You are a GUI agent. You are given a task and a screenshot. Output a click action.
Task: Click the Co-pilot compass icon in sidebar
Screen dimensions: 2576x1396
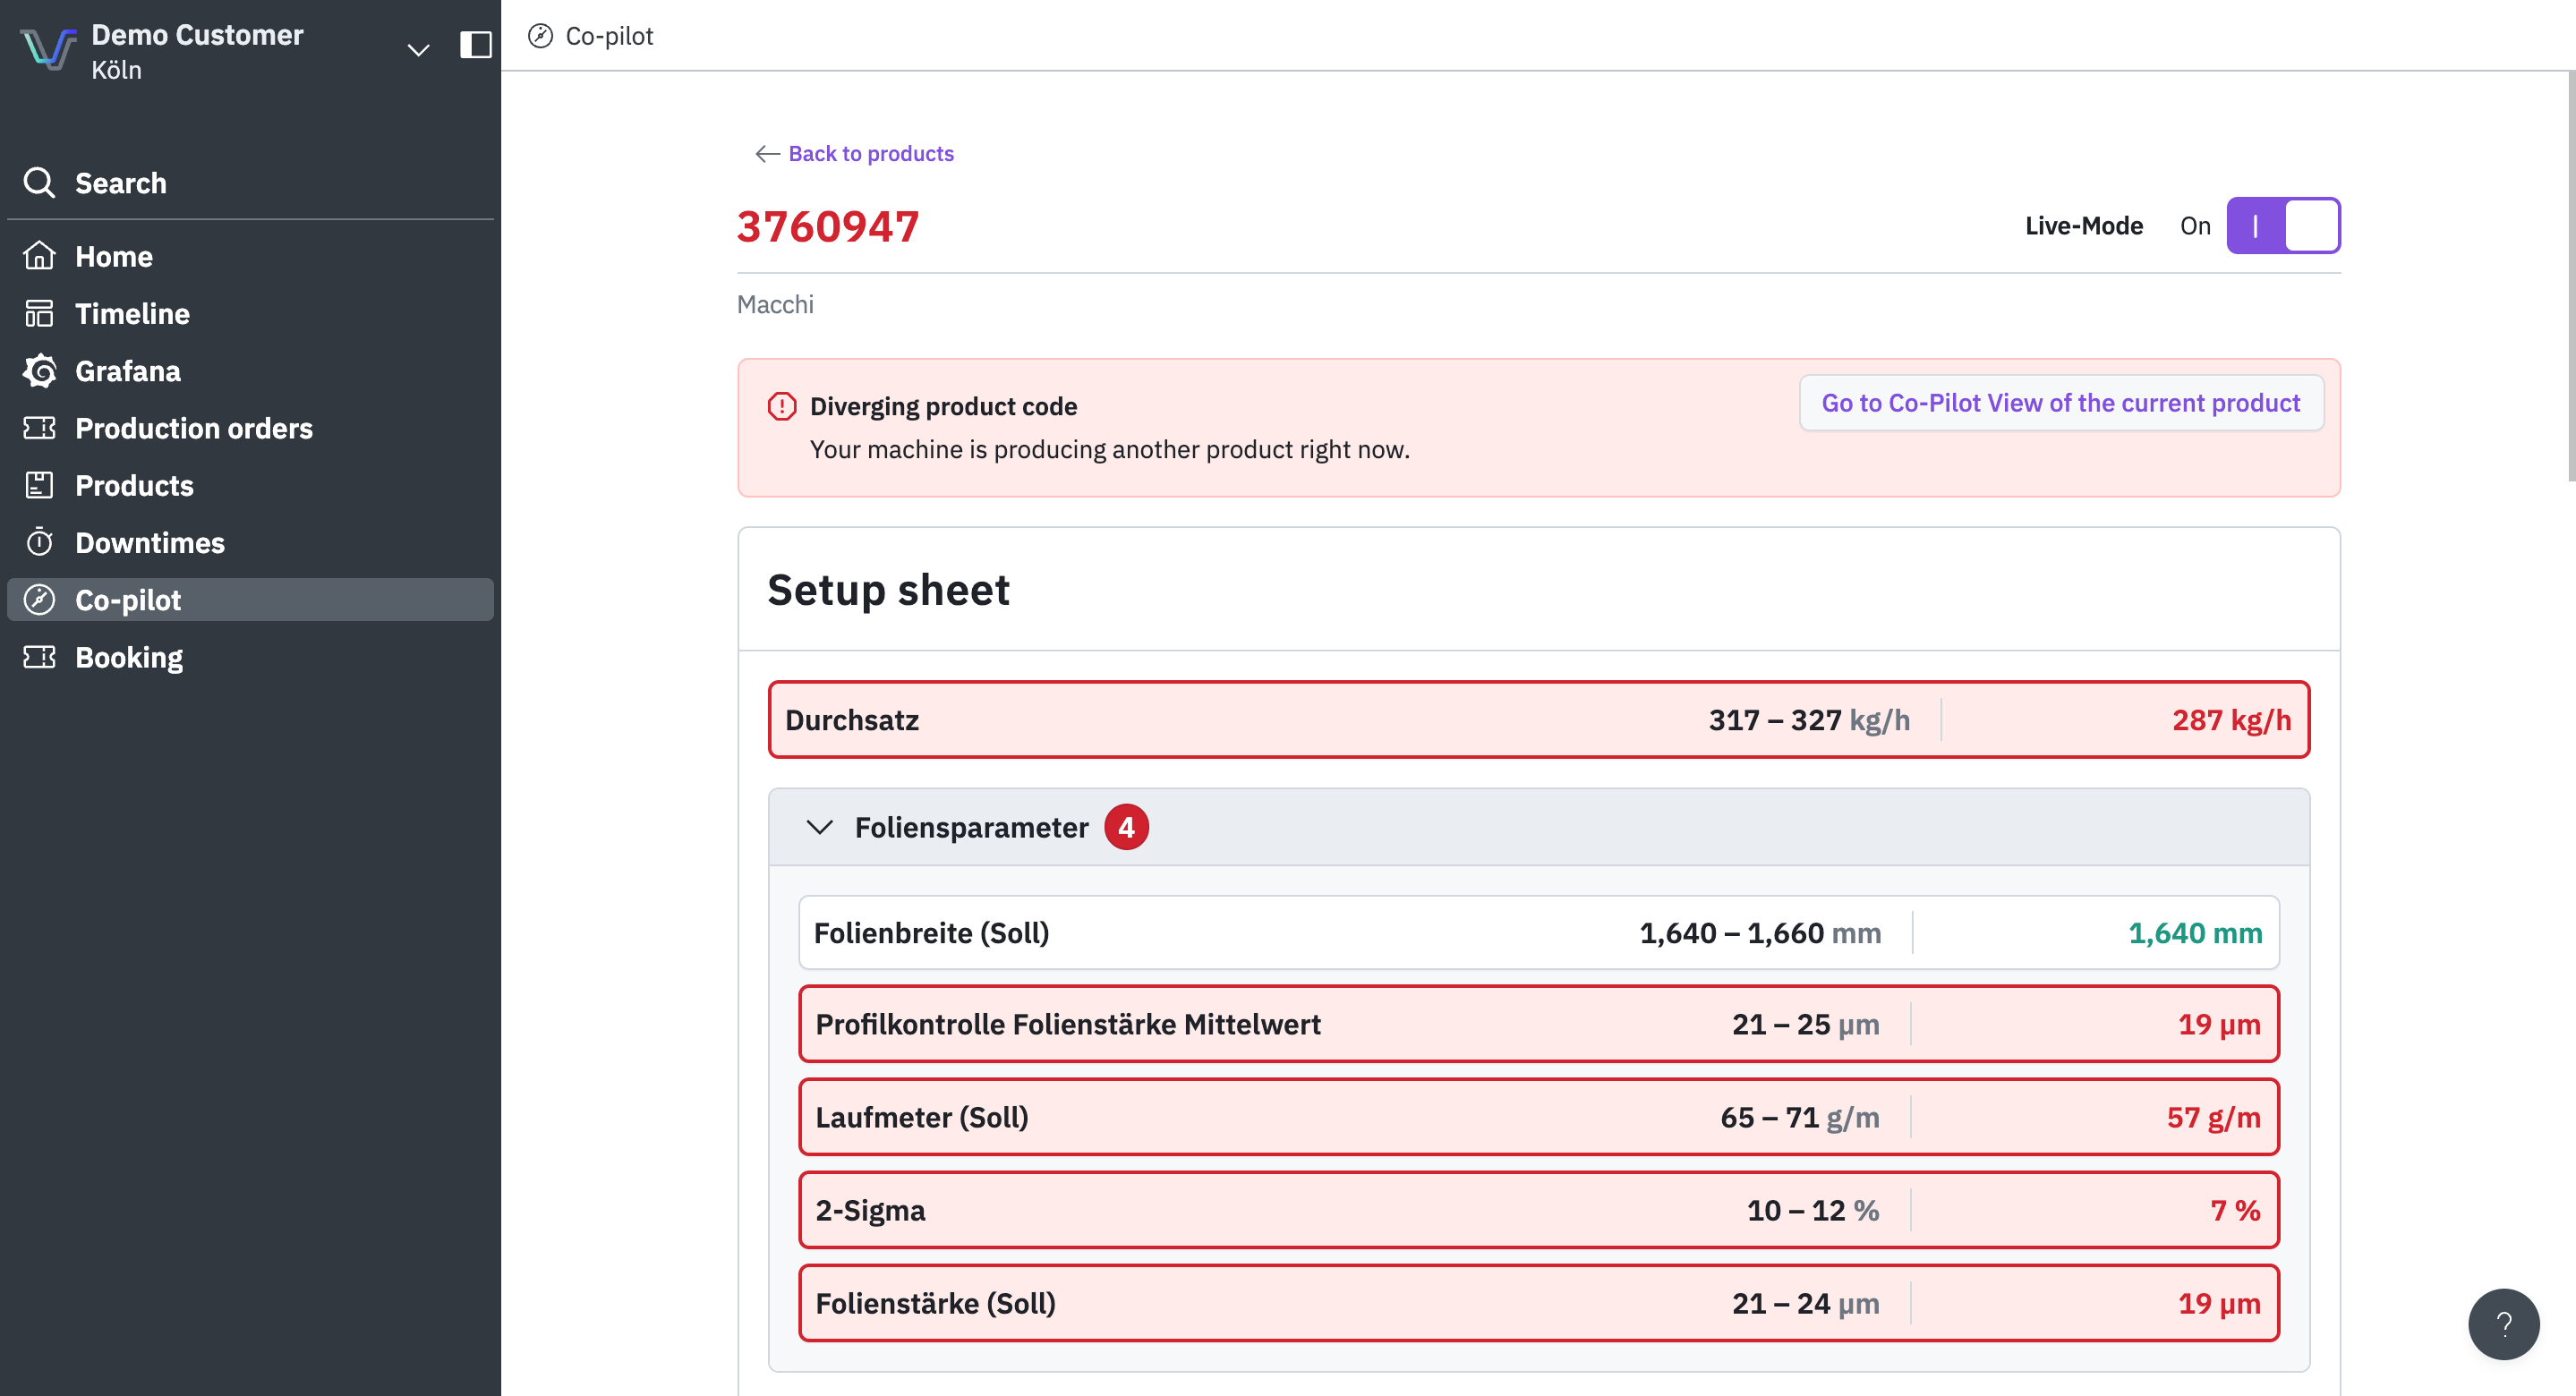pyautogui.click(x=39, y=599)
